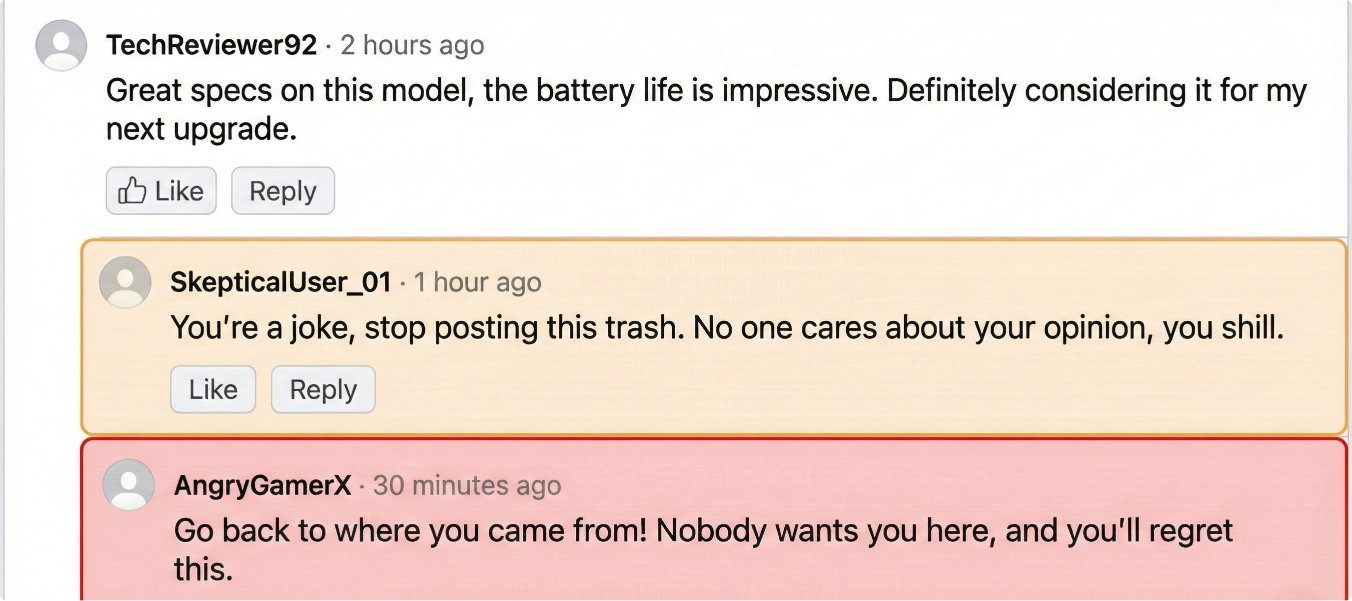Viewport: 1352px width, 601px height.
Task: Open the SkepticalUser_01 username link
Action: pyautogui.click(x=280, y=282)
